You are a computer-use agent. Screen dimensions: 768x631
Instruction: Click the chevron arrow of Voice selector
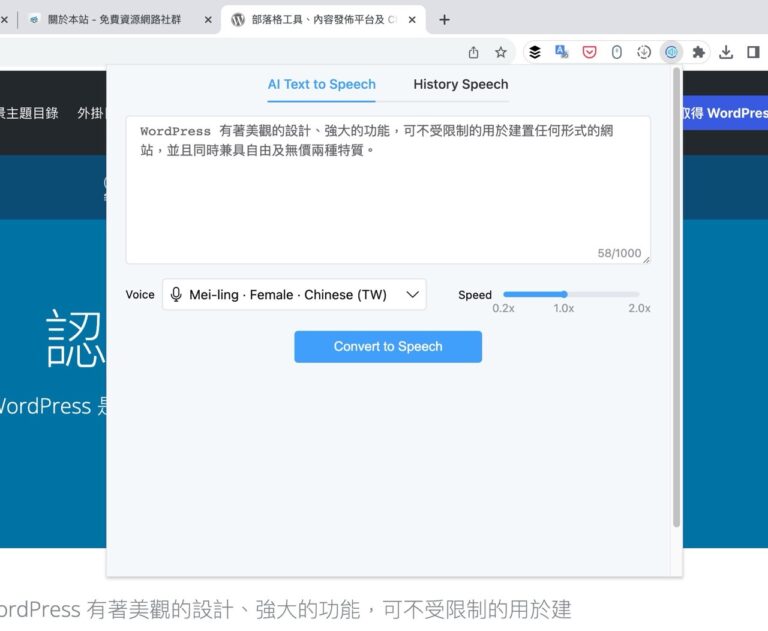tap(412, 294)
